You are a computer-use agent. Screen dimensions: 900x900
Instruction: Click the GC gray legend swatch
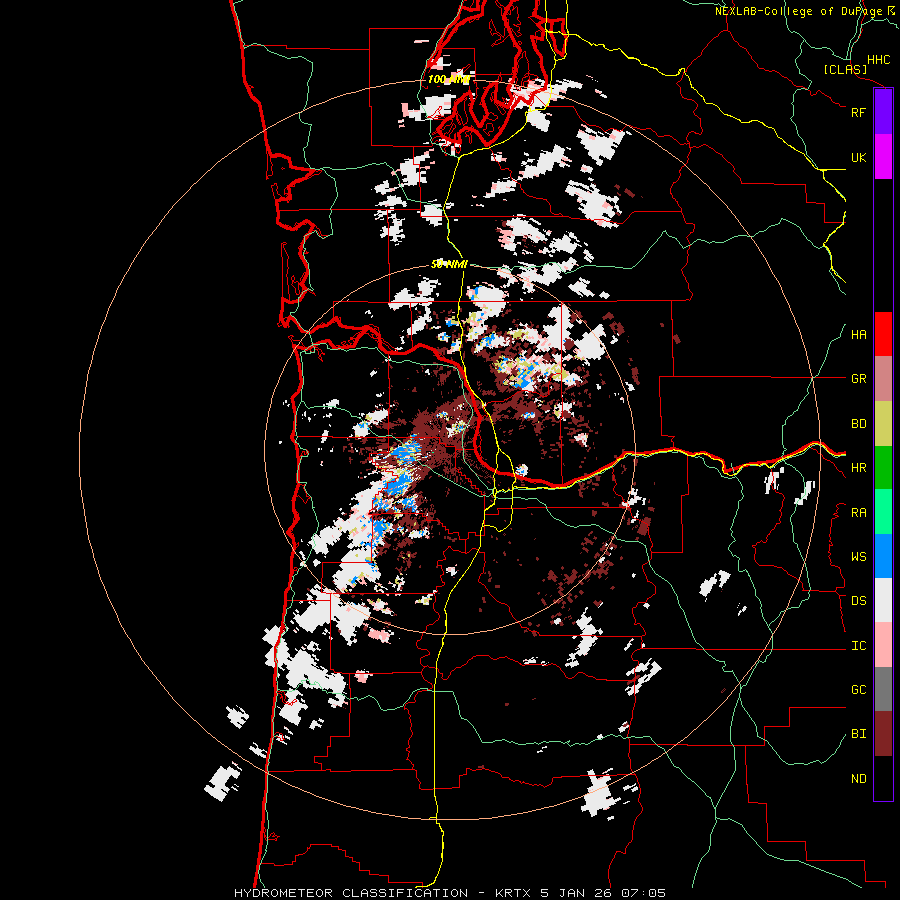(x=883, y=689)
